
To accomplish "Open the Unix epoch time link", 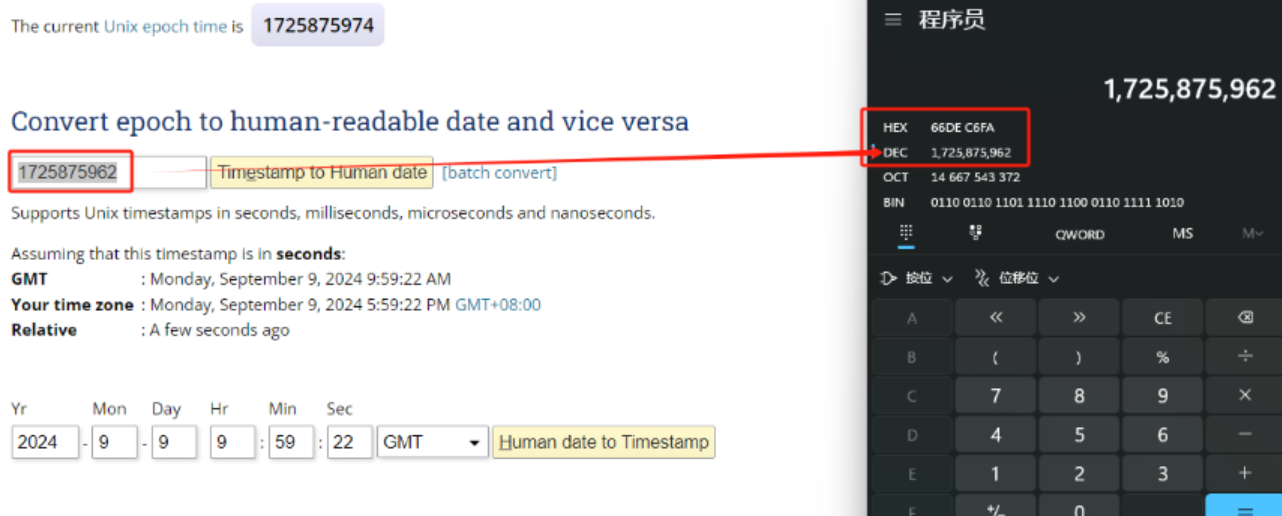I will 165,27.
